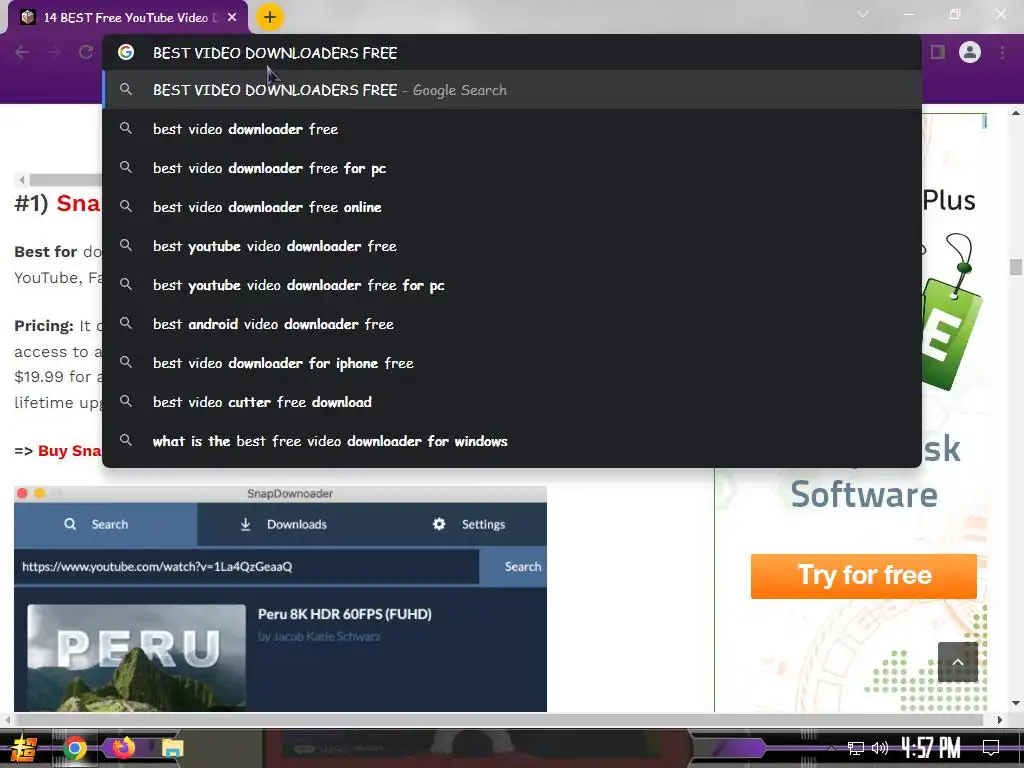The width and height of the screenshot is (1024, 768).
Task: Open the tab search dropdown chevron
Action: pos(863,14)
